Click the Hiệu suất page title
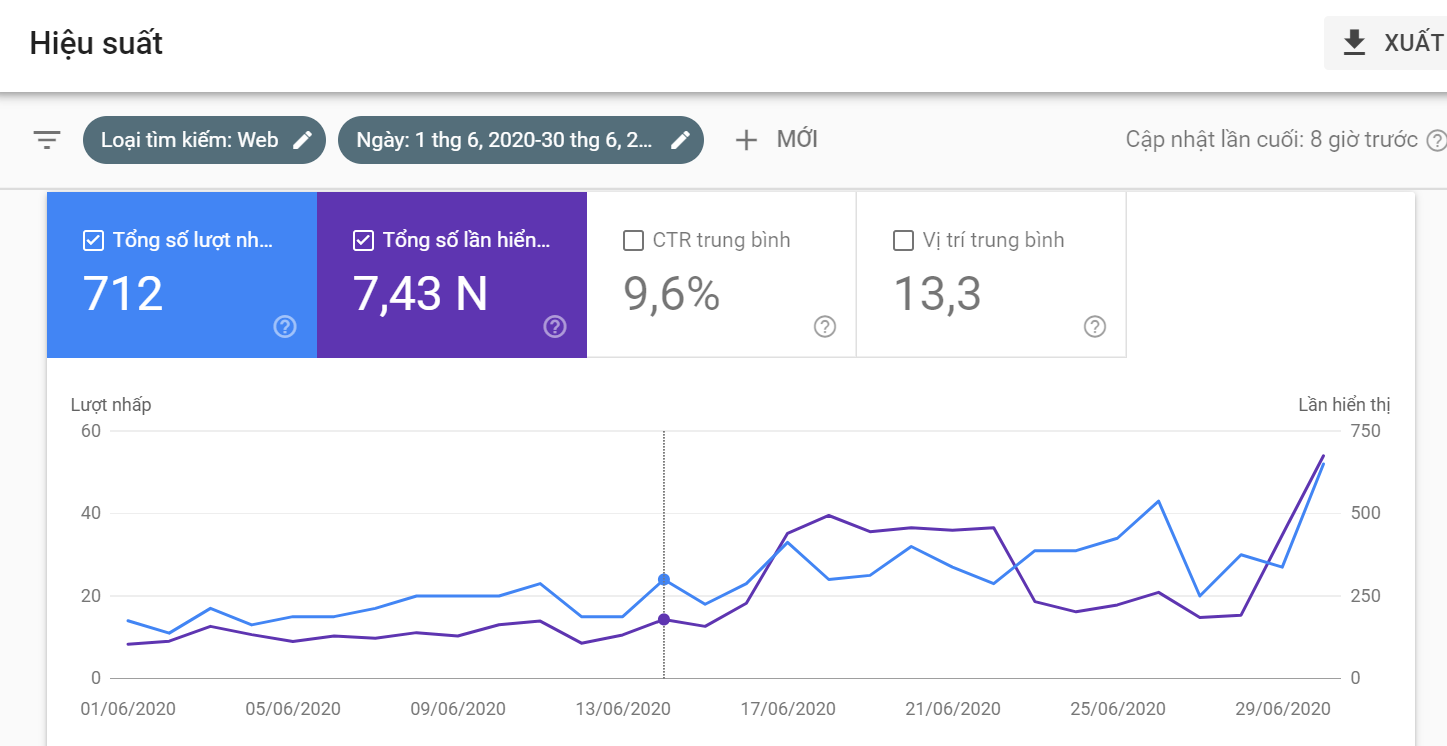 click(96, 44)
